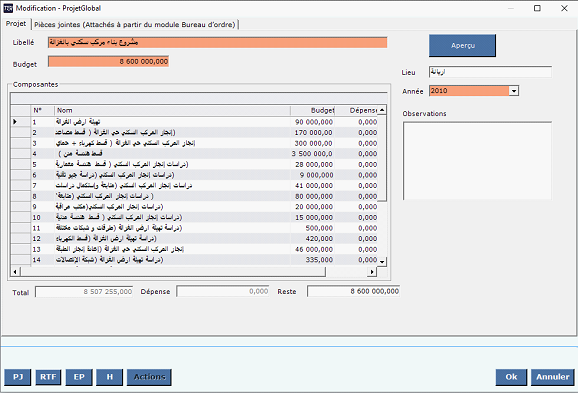Open the Année dropdown arrow
Image resolution: width=578 pixels, height=393 pixels.
click(x=513, y=91)
